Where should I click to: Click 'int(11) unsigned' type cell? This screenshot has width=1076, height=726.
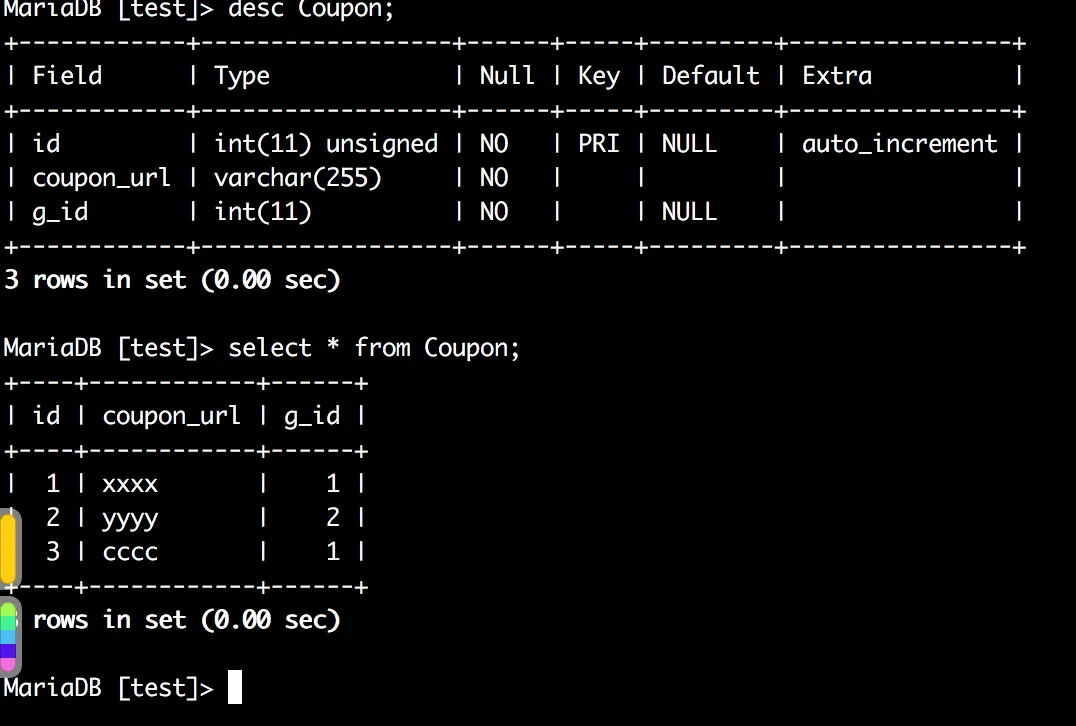coord(326,144)
